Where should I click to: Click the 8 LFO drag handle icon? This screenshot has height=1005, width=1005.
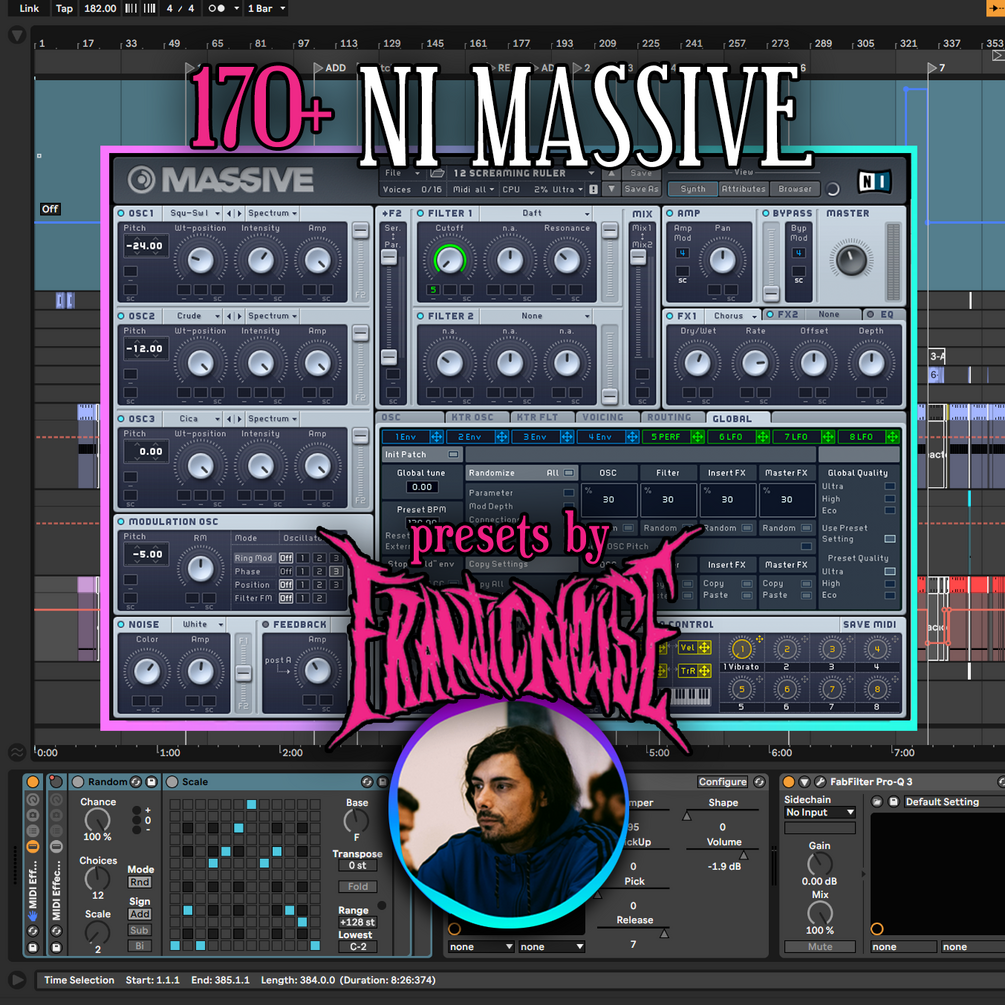pyautogui.click(x=892, y=437)
